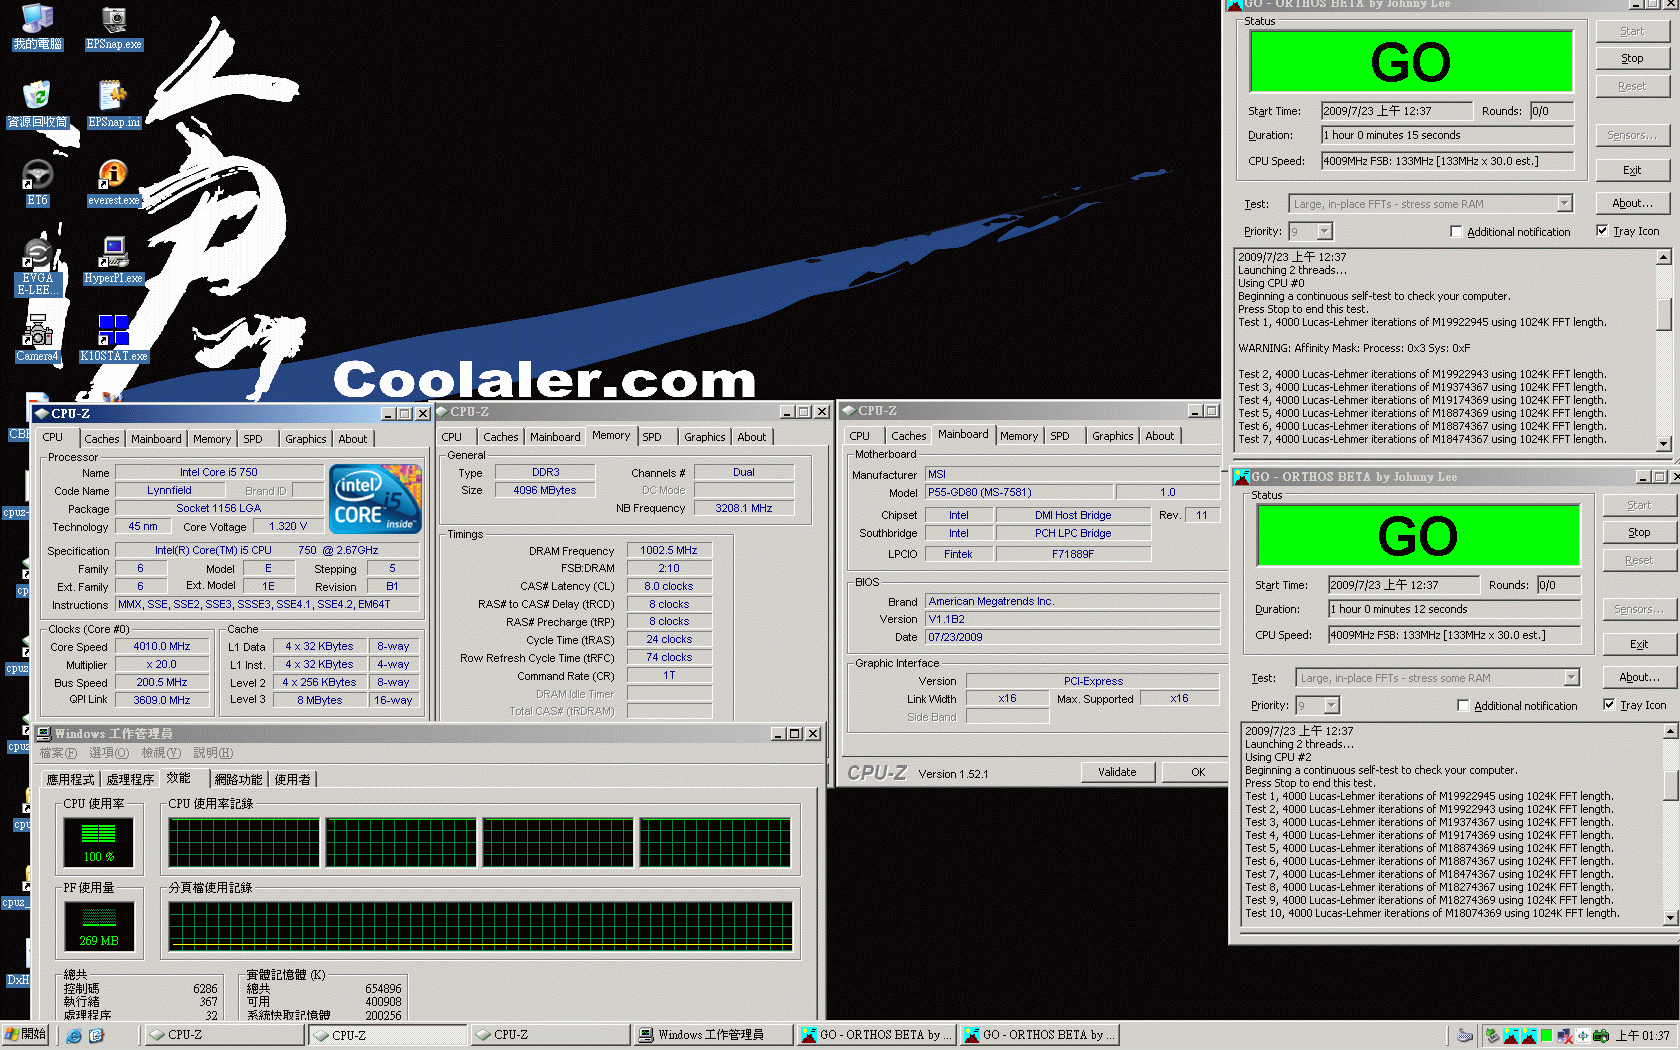The width and height of the screenshot is (1680, 1050).
Task: Select the Camera4 desktop shortcut
Action: coord(37,339)
